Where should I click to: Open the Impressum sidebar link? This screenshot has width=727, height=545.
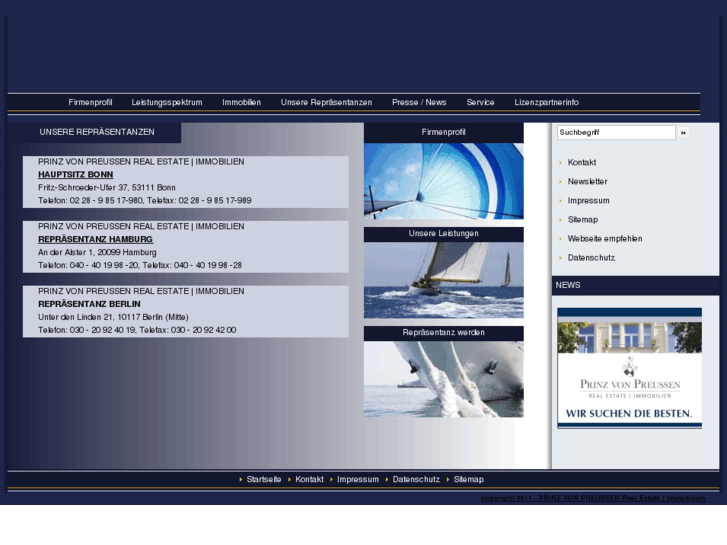[588, 200]
